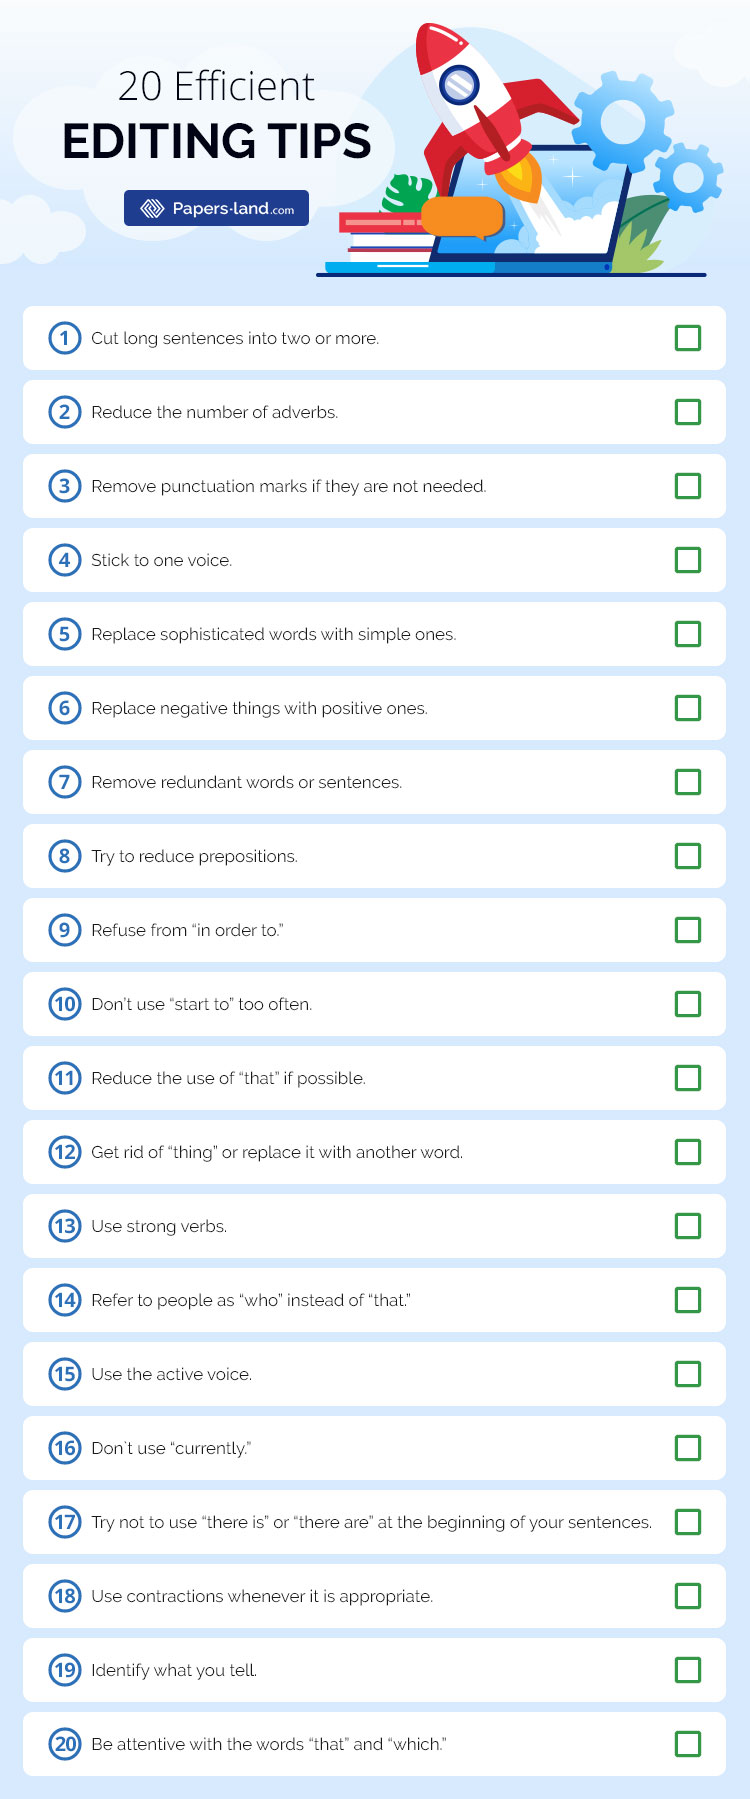Click the circled number 1 badge
This screenshot has height=1799, width=750.
coord(65,338)
